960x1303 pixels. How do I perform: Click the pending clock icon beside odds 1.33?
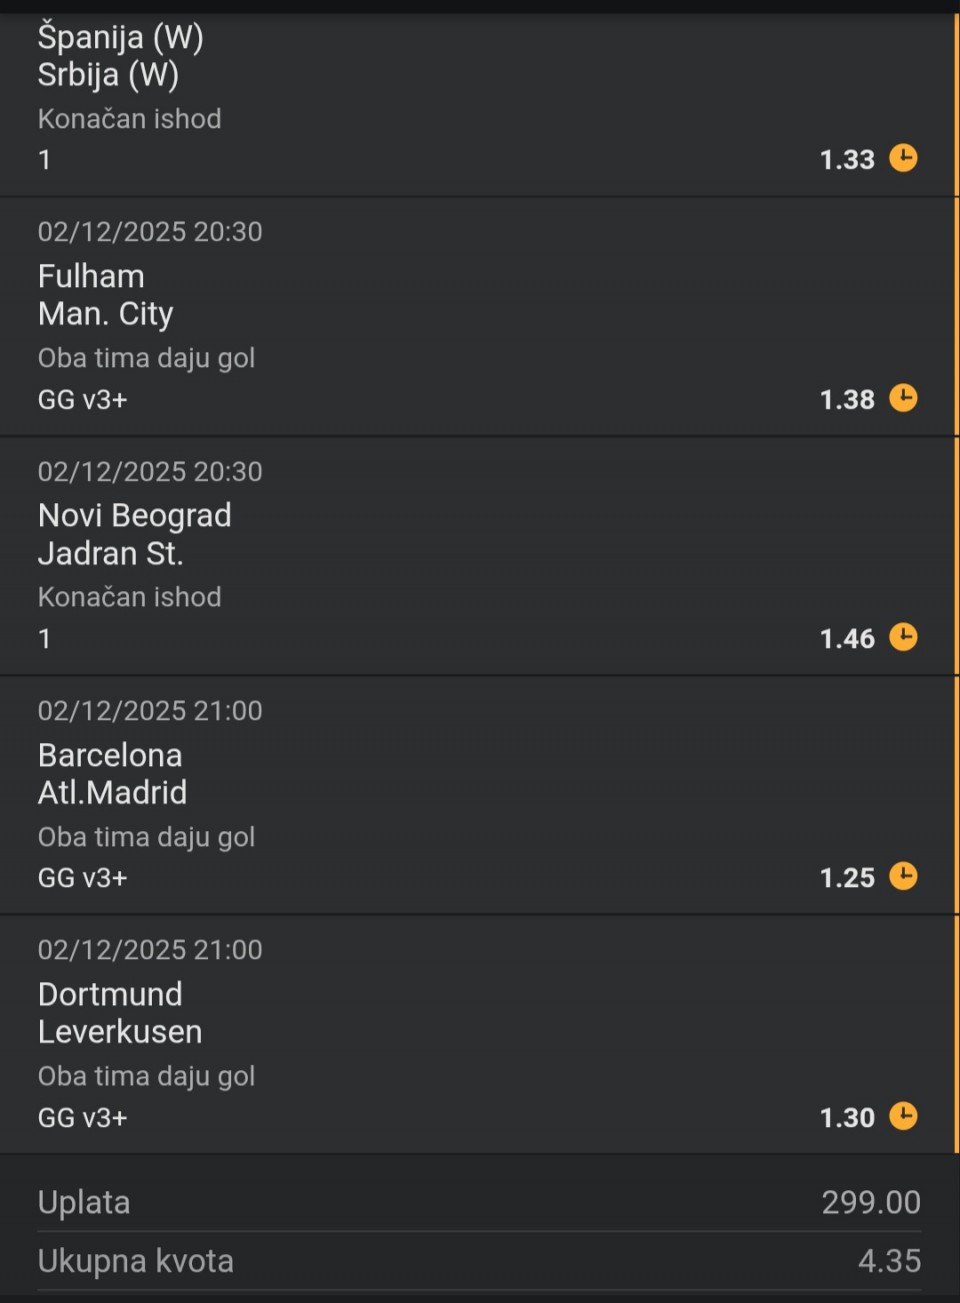(903, 158)
